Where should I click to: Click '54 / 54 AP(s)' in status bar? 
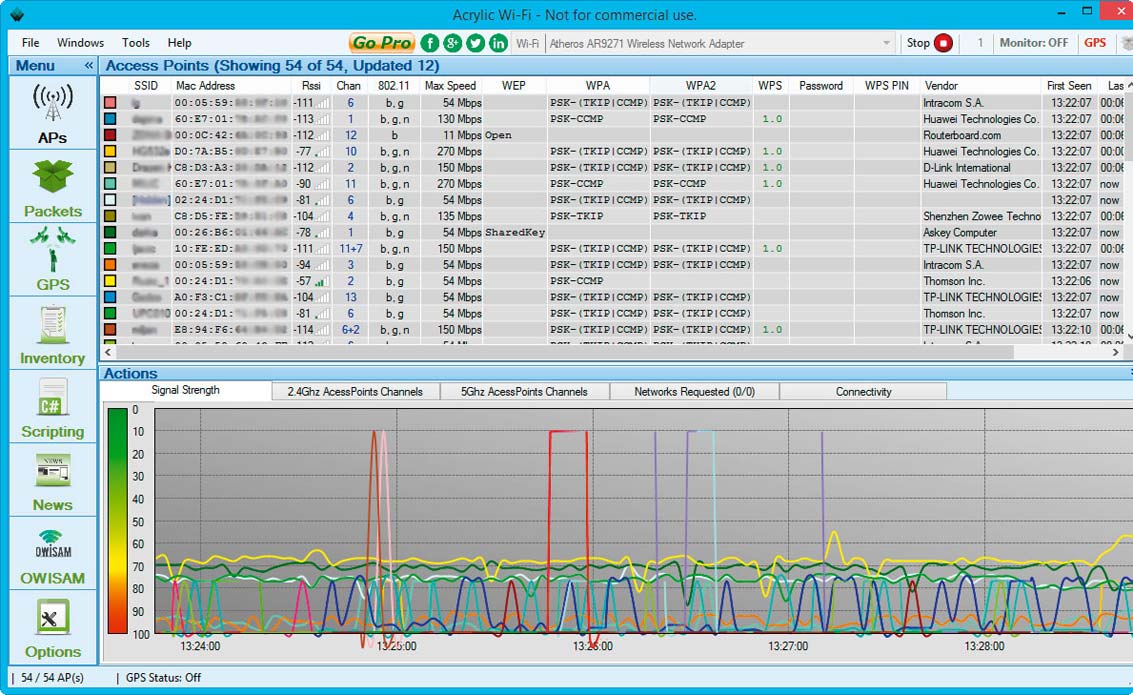[52, 678]
